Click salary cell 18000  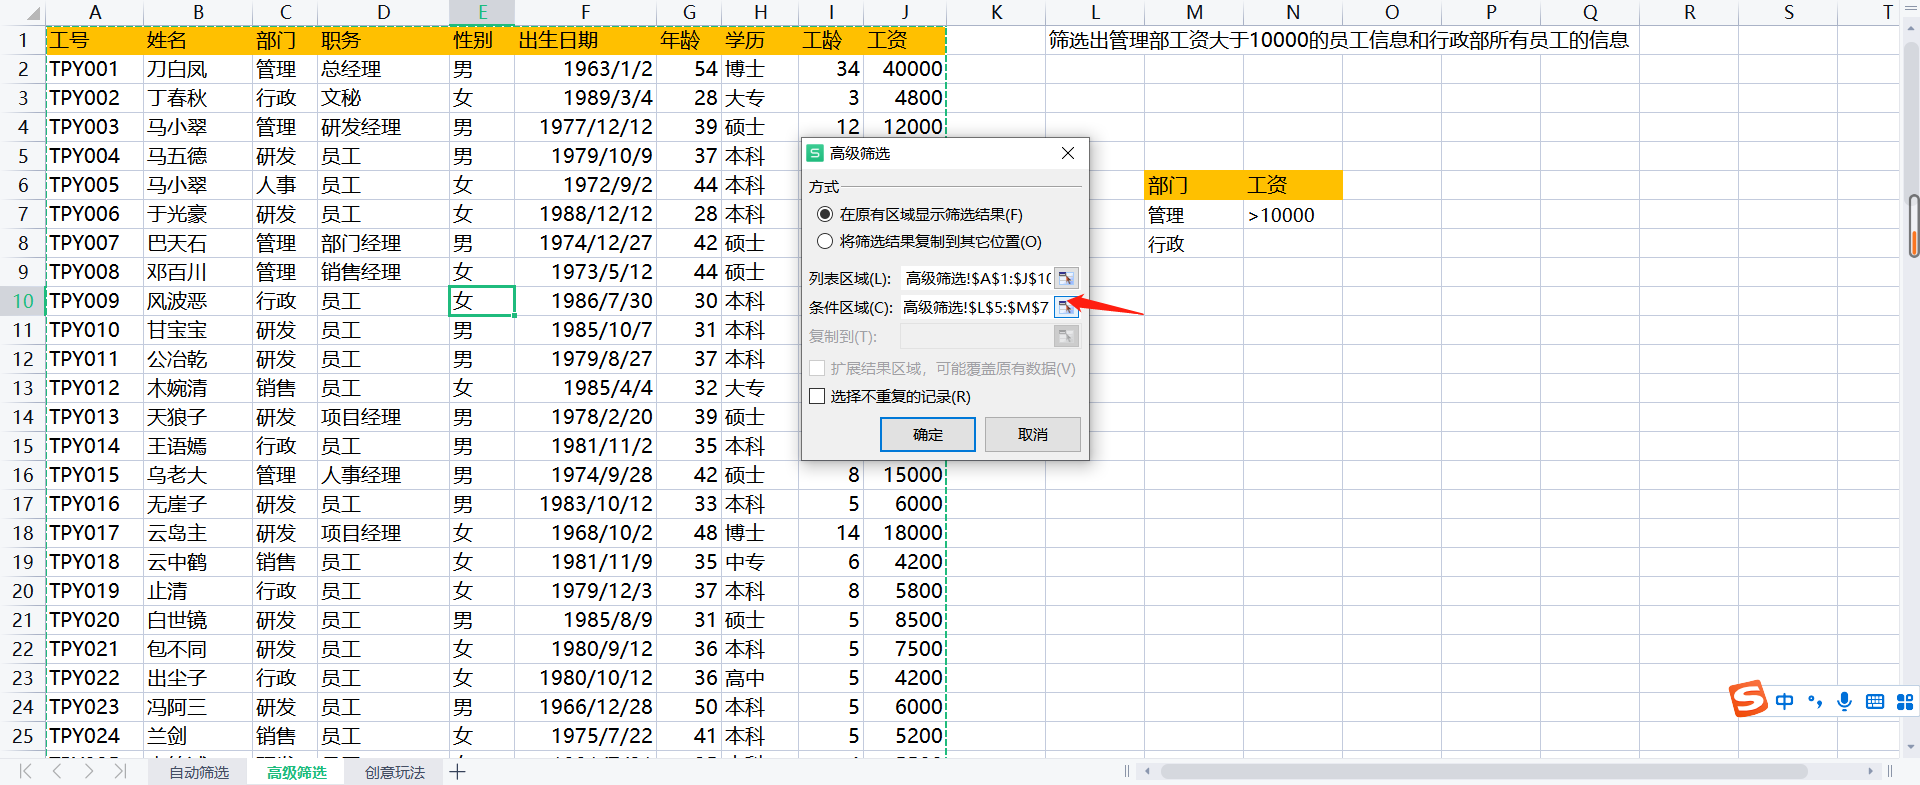(904, 533)
